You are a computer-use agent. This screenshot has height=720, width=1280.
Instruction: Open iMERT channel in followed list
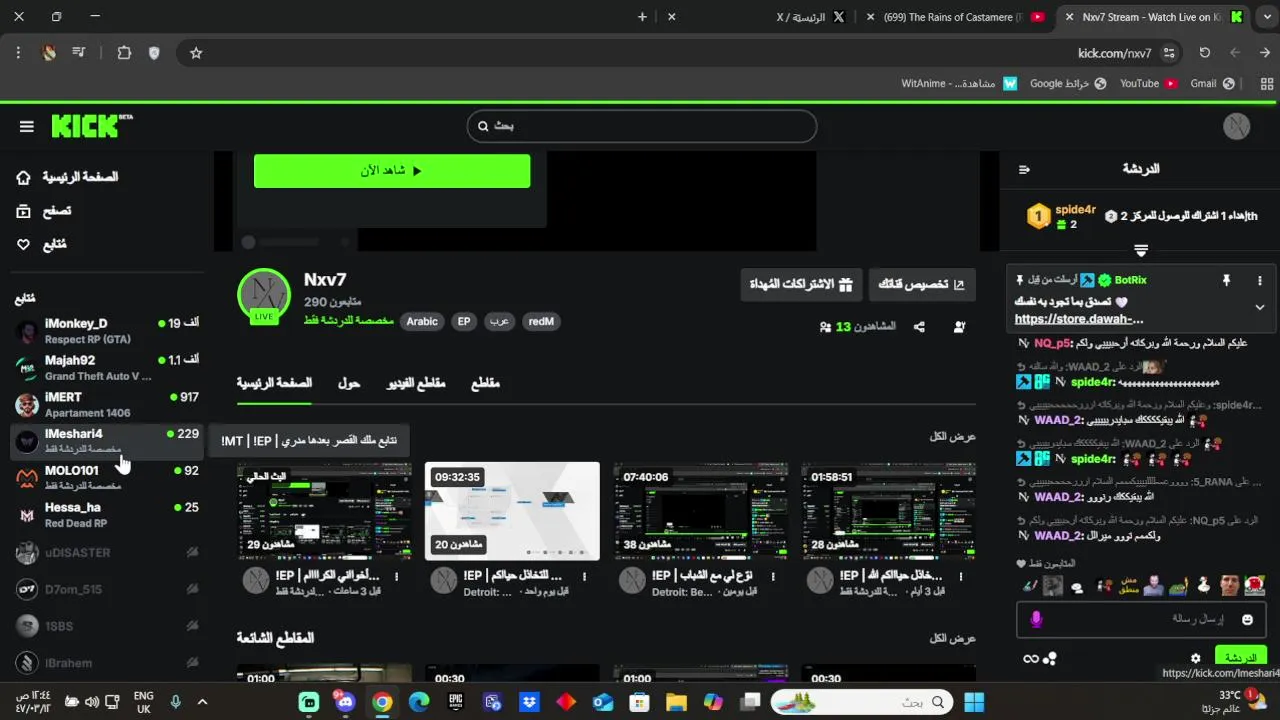pos(107,404)
